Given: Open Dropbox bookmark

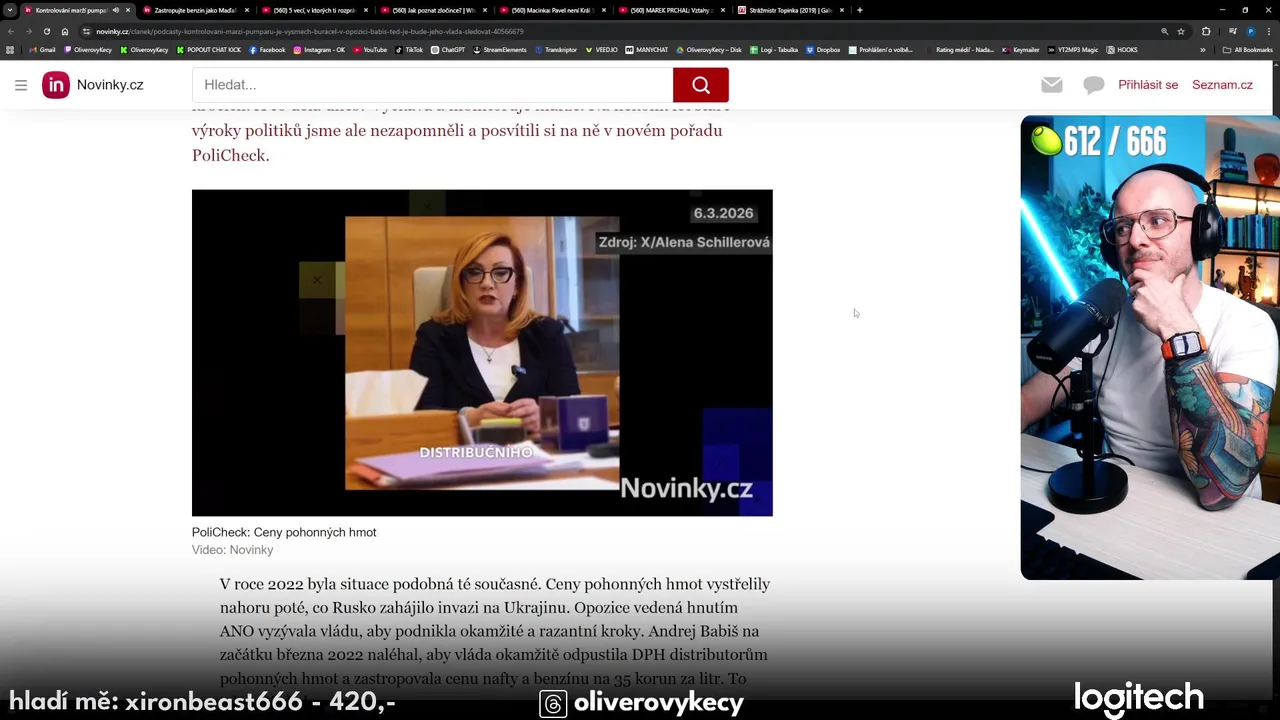Looking at the screenshot, I should [x=823, y=50].
